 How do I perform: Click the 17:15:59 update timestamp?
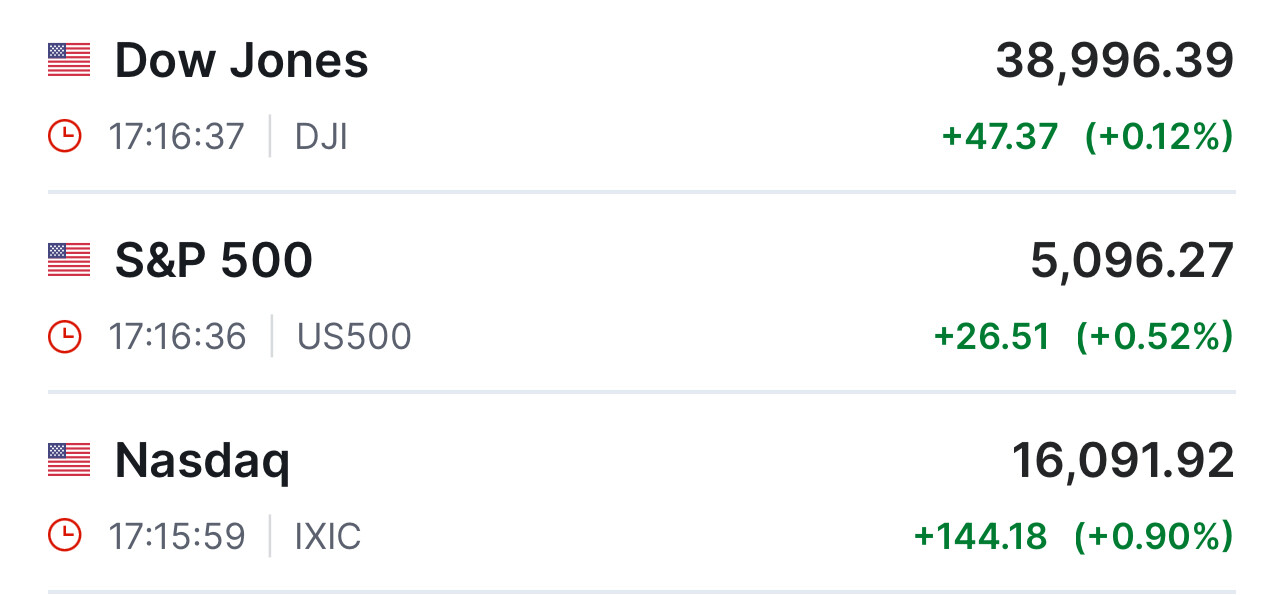point(177,537)
